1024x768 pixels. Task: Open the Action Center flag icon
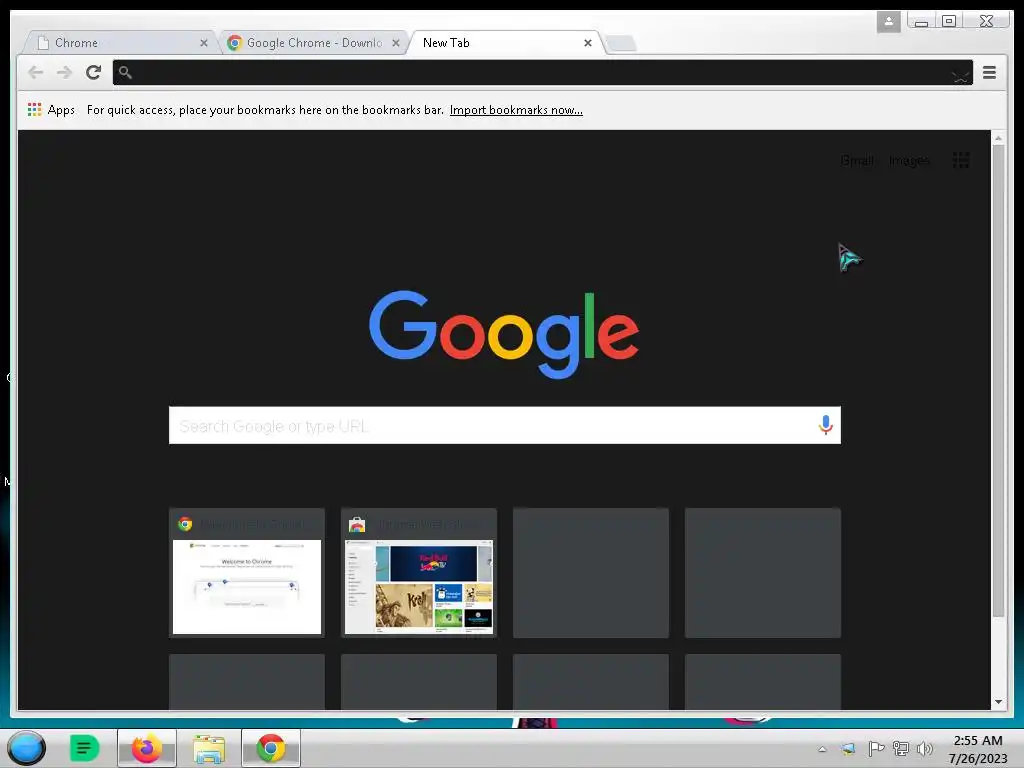click(876, 748)
